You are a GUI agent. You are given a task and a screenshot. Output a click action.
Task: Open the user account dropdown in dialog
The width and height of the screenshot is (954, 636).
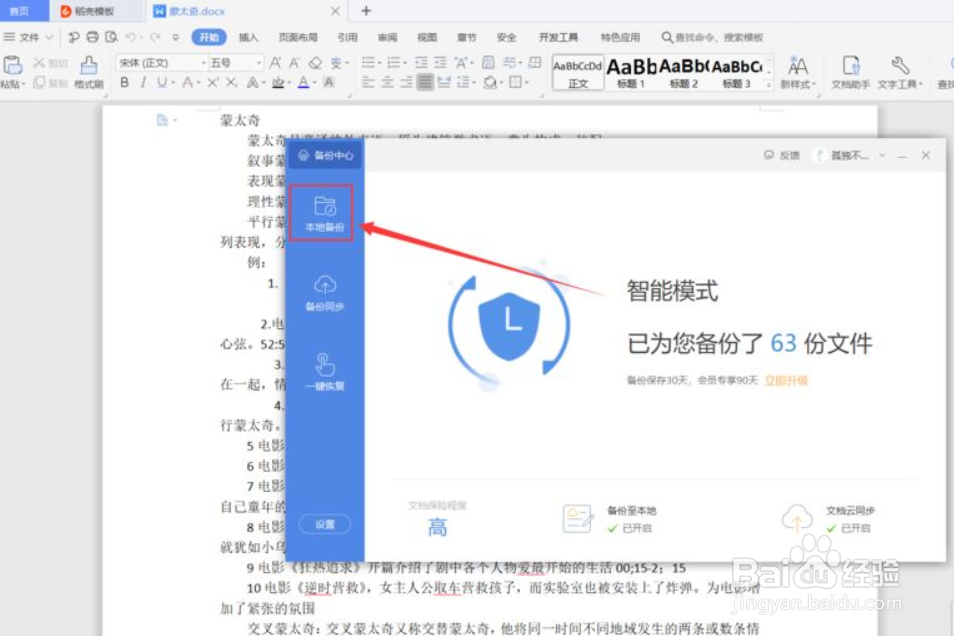882,155
